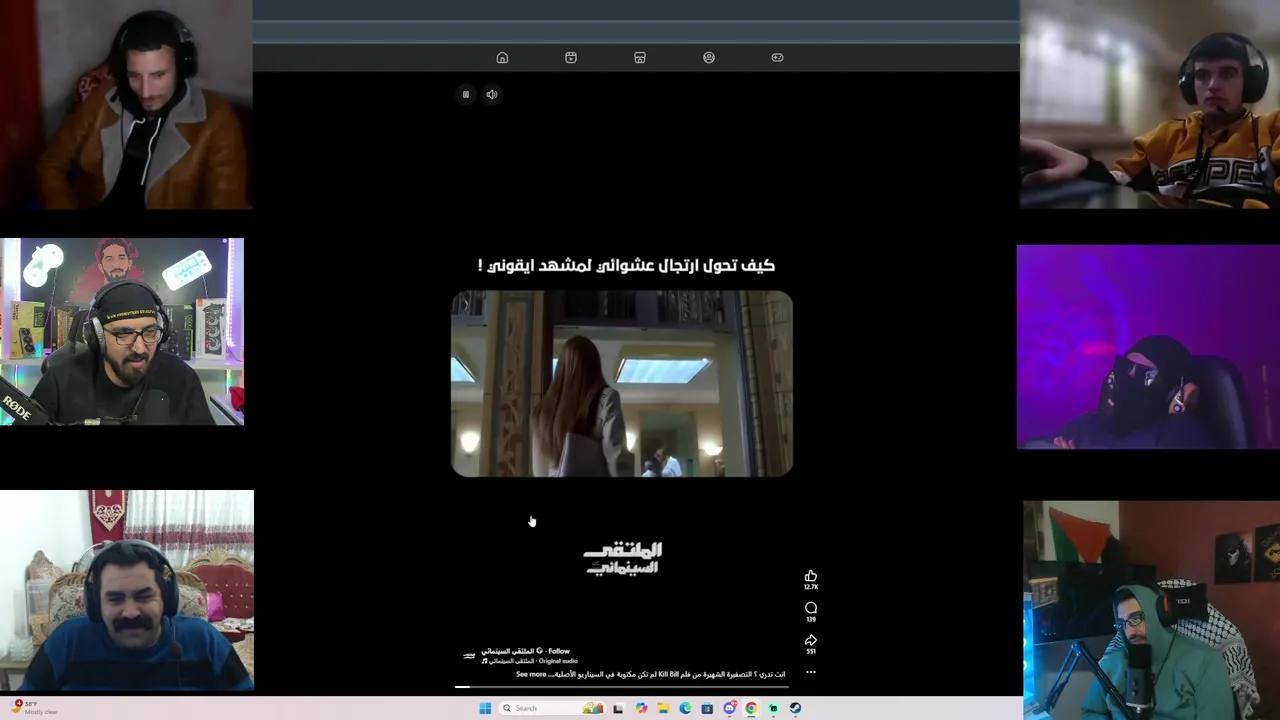
Task: Open Microsoft Edge from the taskbar
Action: [685, 708]
